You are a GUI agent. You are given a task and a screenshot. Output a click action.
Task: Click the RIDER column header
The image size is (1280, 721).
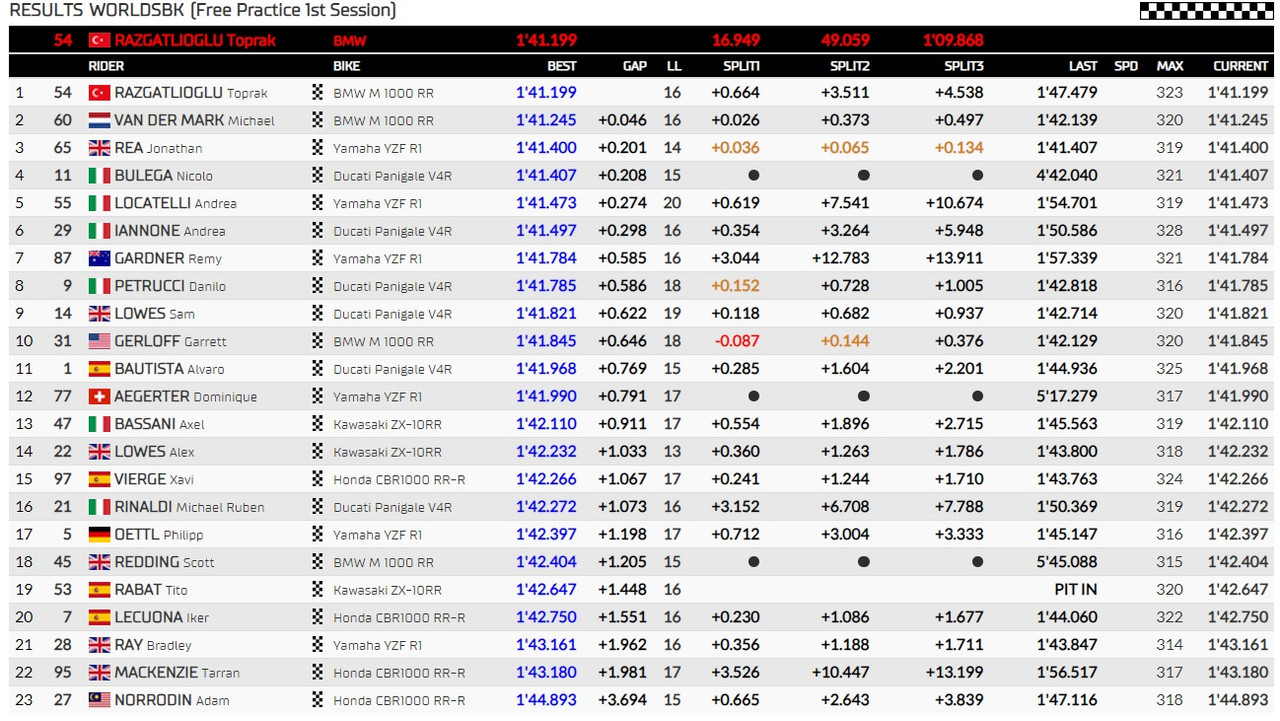tap(106, 66)
